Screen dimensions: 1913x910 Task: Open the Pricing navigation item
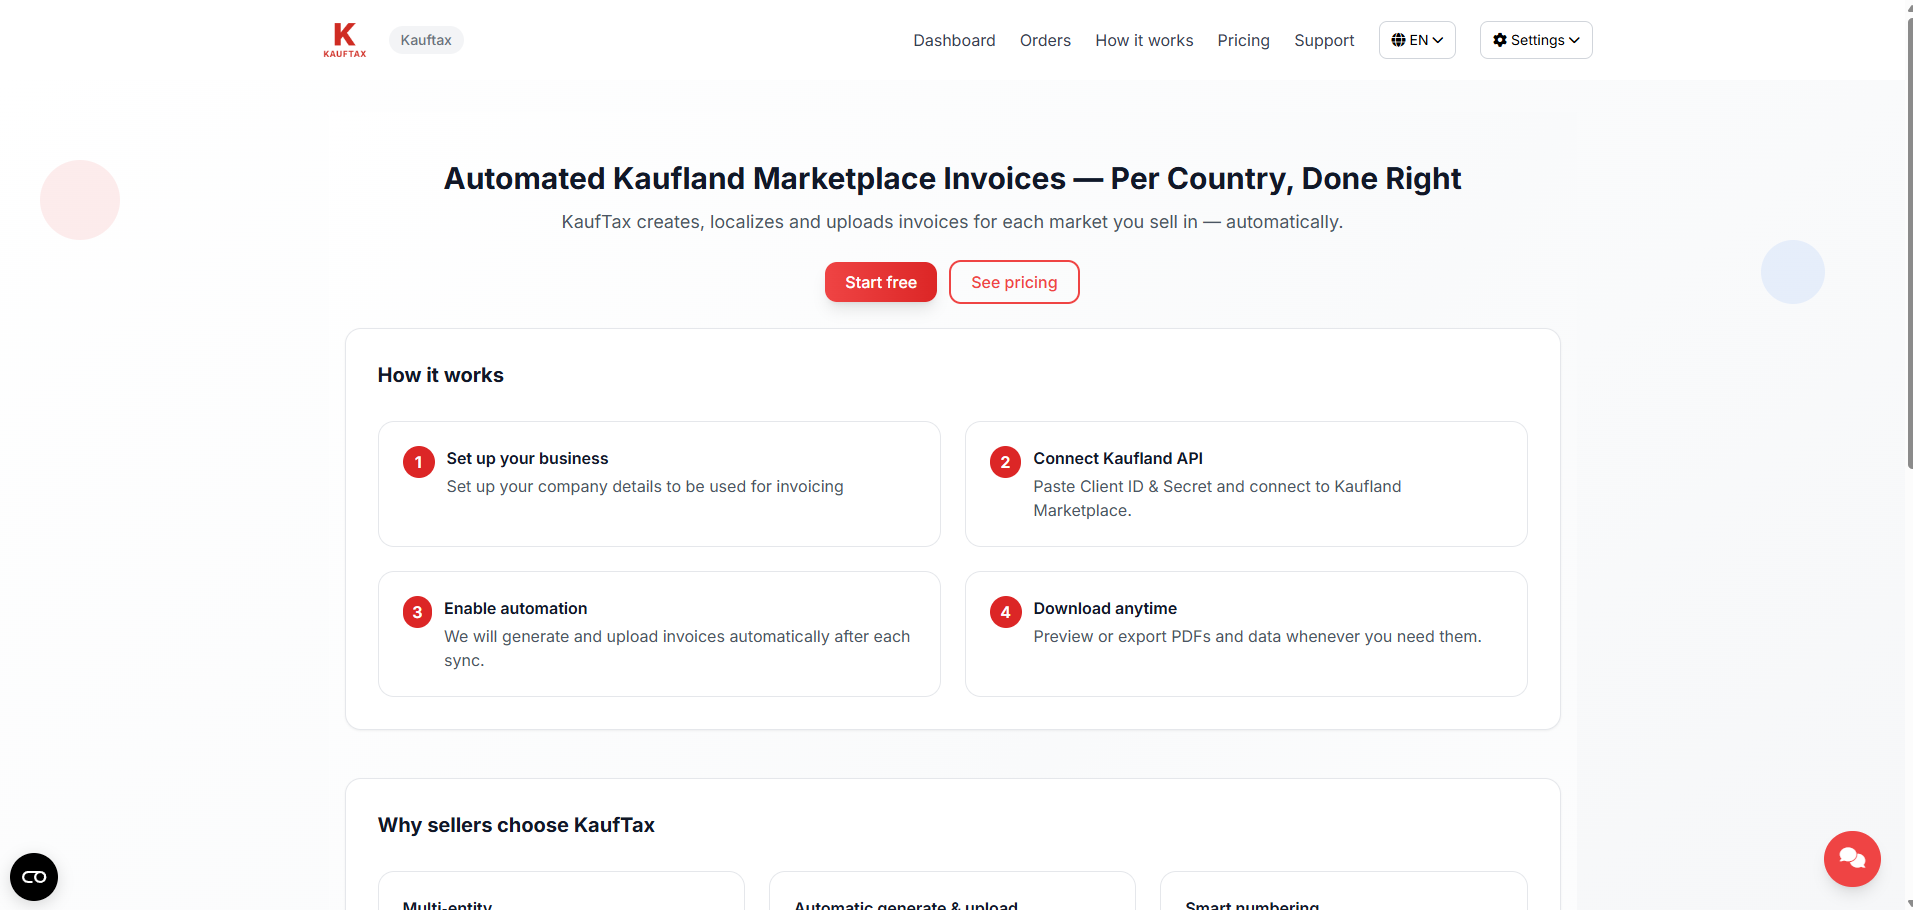(x=1243, y=40)
